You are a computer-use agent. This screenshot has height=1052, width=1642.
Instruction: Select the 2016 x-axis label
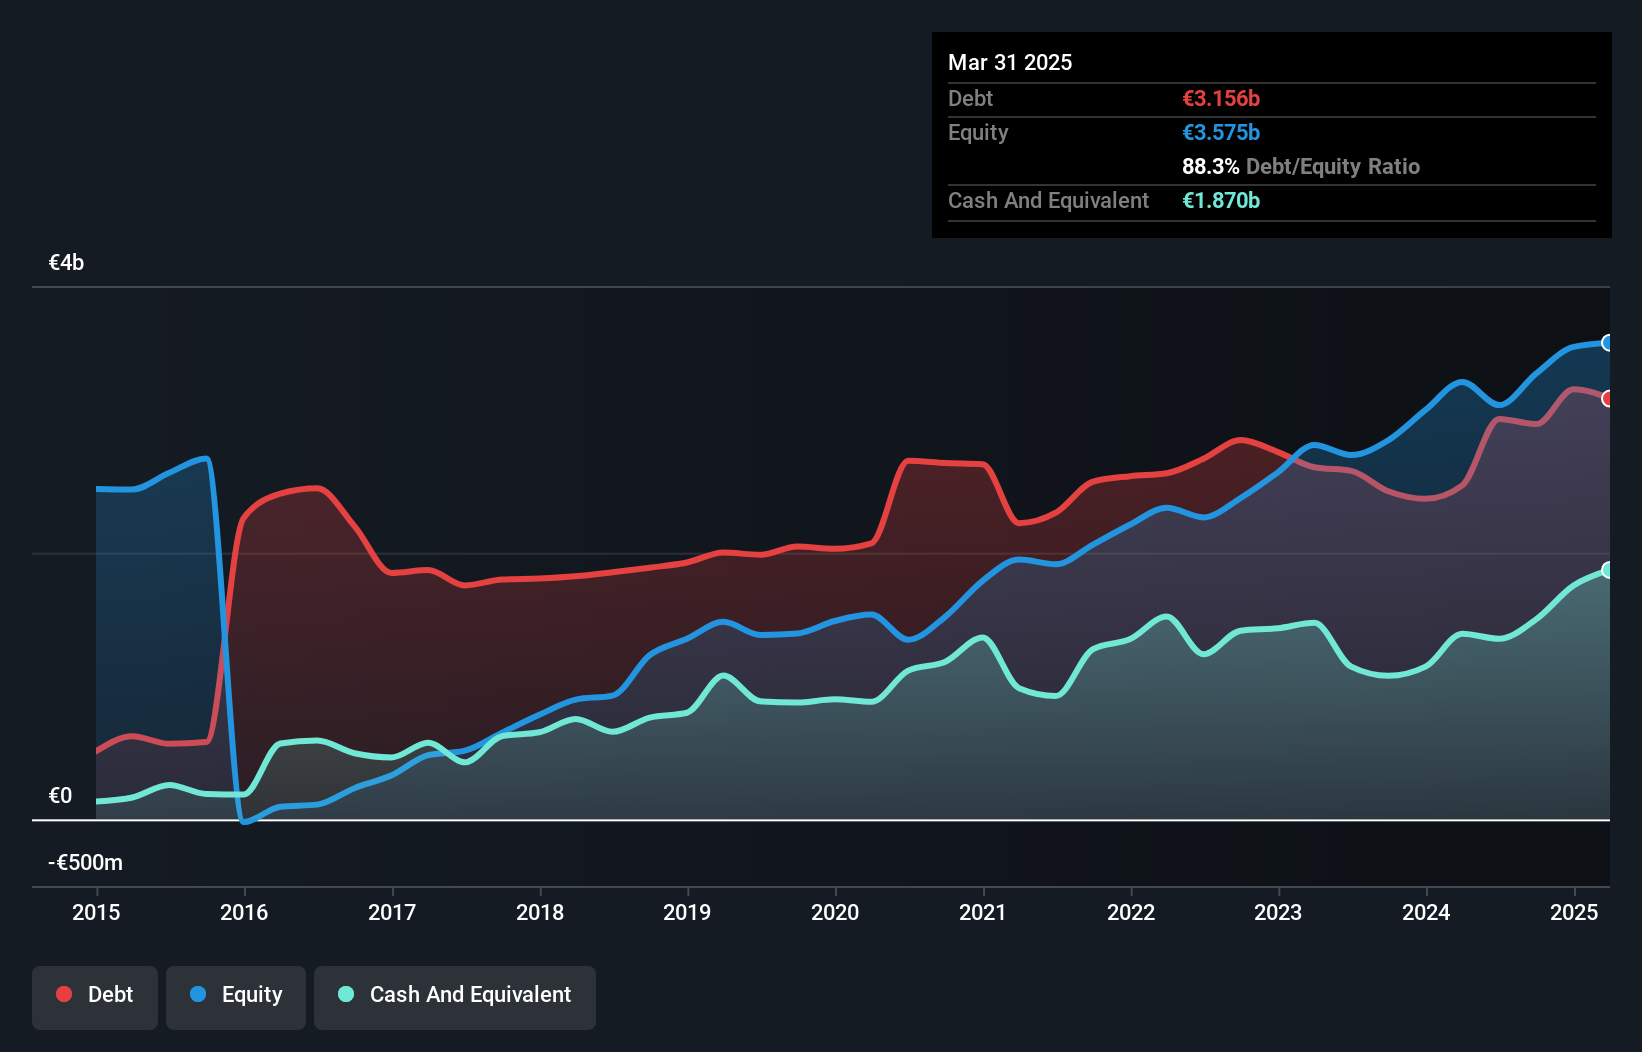pyautogui.click(x=244, y=912)
